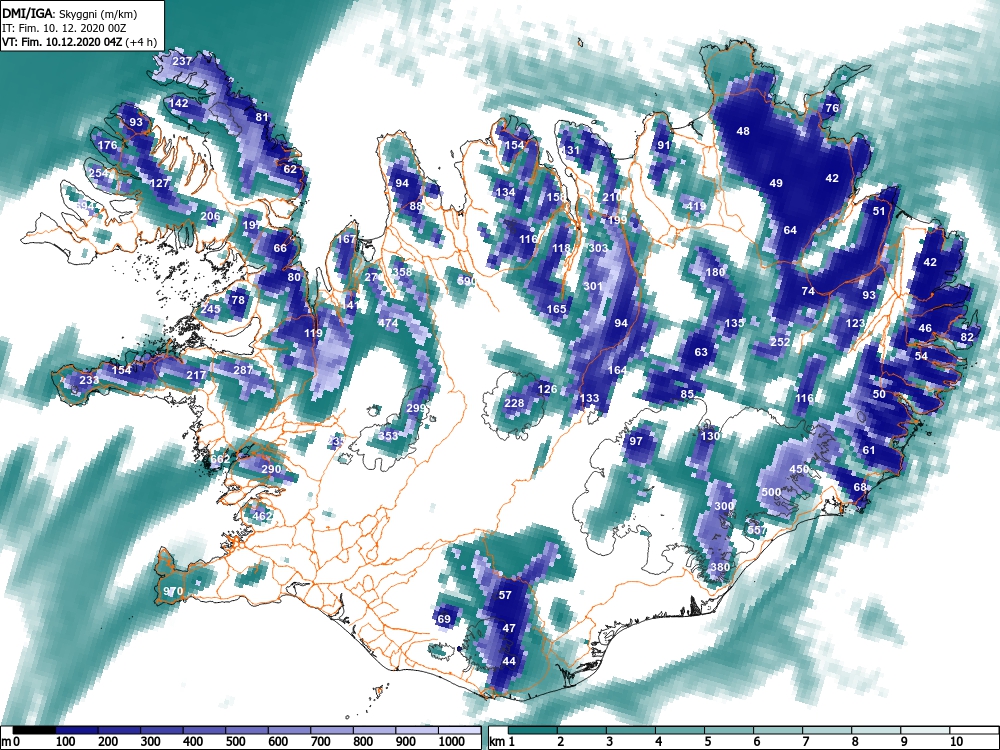Click the map value 228
This screenshot has height=750, width=1000.
[x=514, y=403]
